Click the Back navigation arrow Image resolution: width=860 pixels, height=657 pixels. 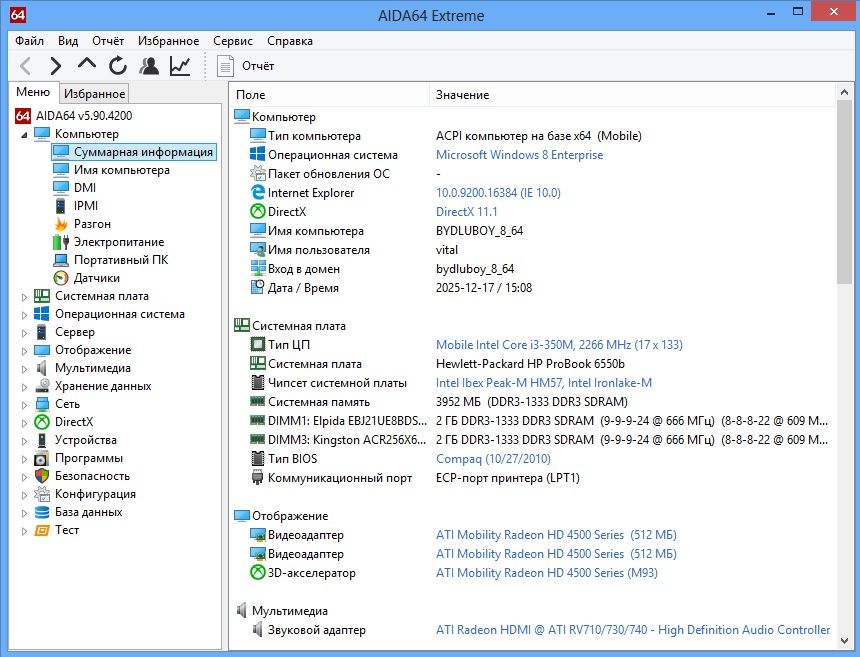pos(25,66)
